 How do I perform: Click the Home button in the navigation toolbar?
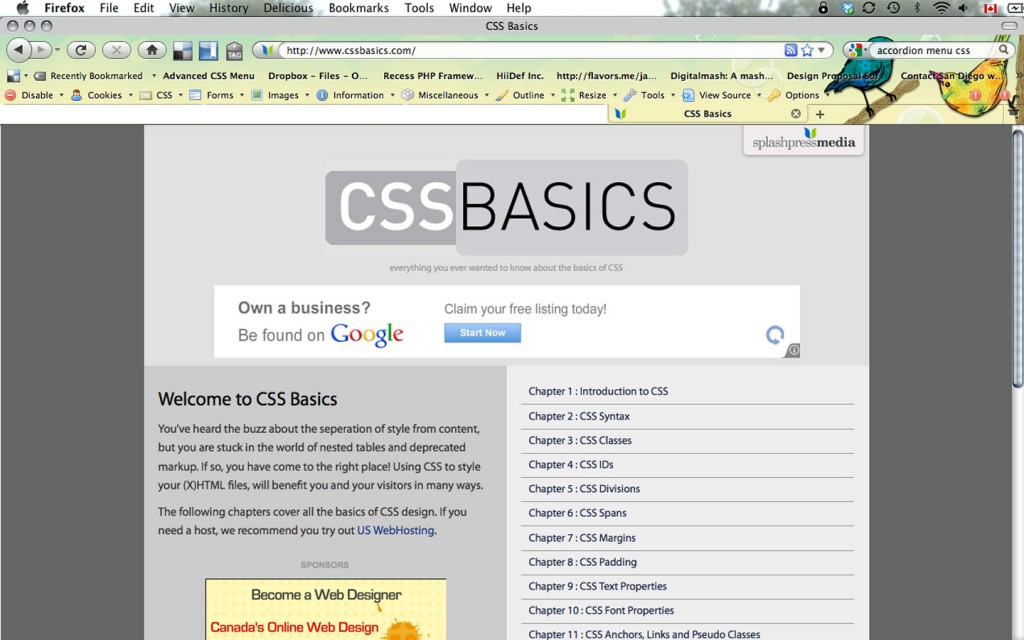tap(151, 50)
